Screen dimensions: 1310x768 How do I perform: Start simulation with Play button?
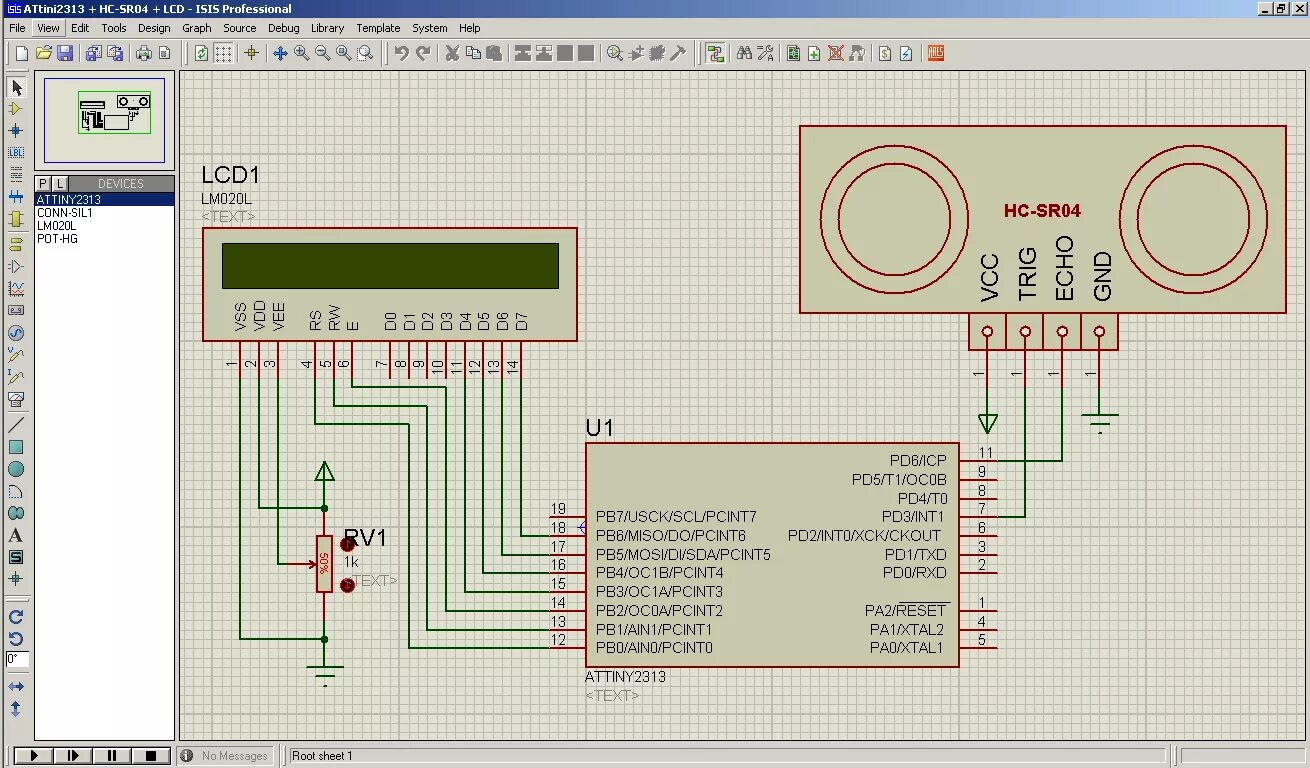pos(34,756)
